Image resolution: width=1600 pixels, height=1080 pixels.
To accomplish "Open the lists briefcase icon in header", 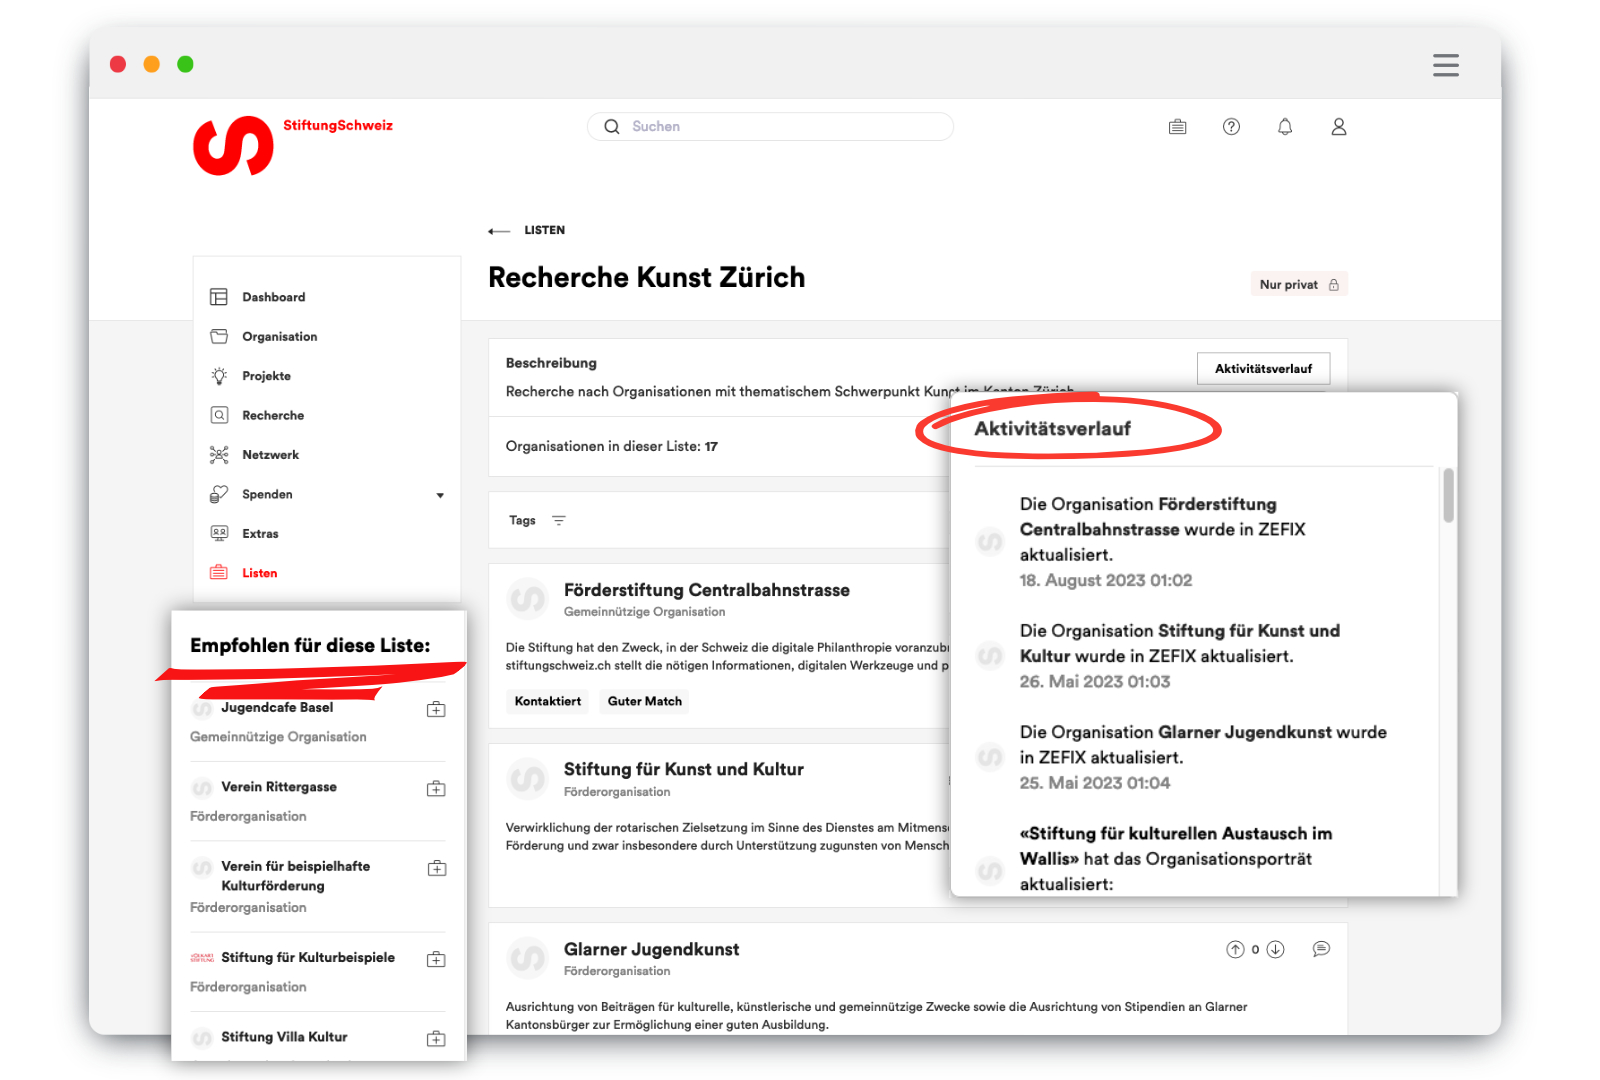I will click(x=1177, y=127).
